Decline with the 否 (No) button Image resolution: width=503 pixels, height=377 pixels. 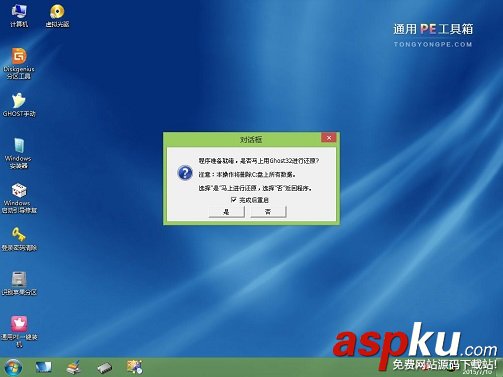268,212
